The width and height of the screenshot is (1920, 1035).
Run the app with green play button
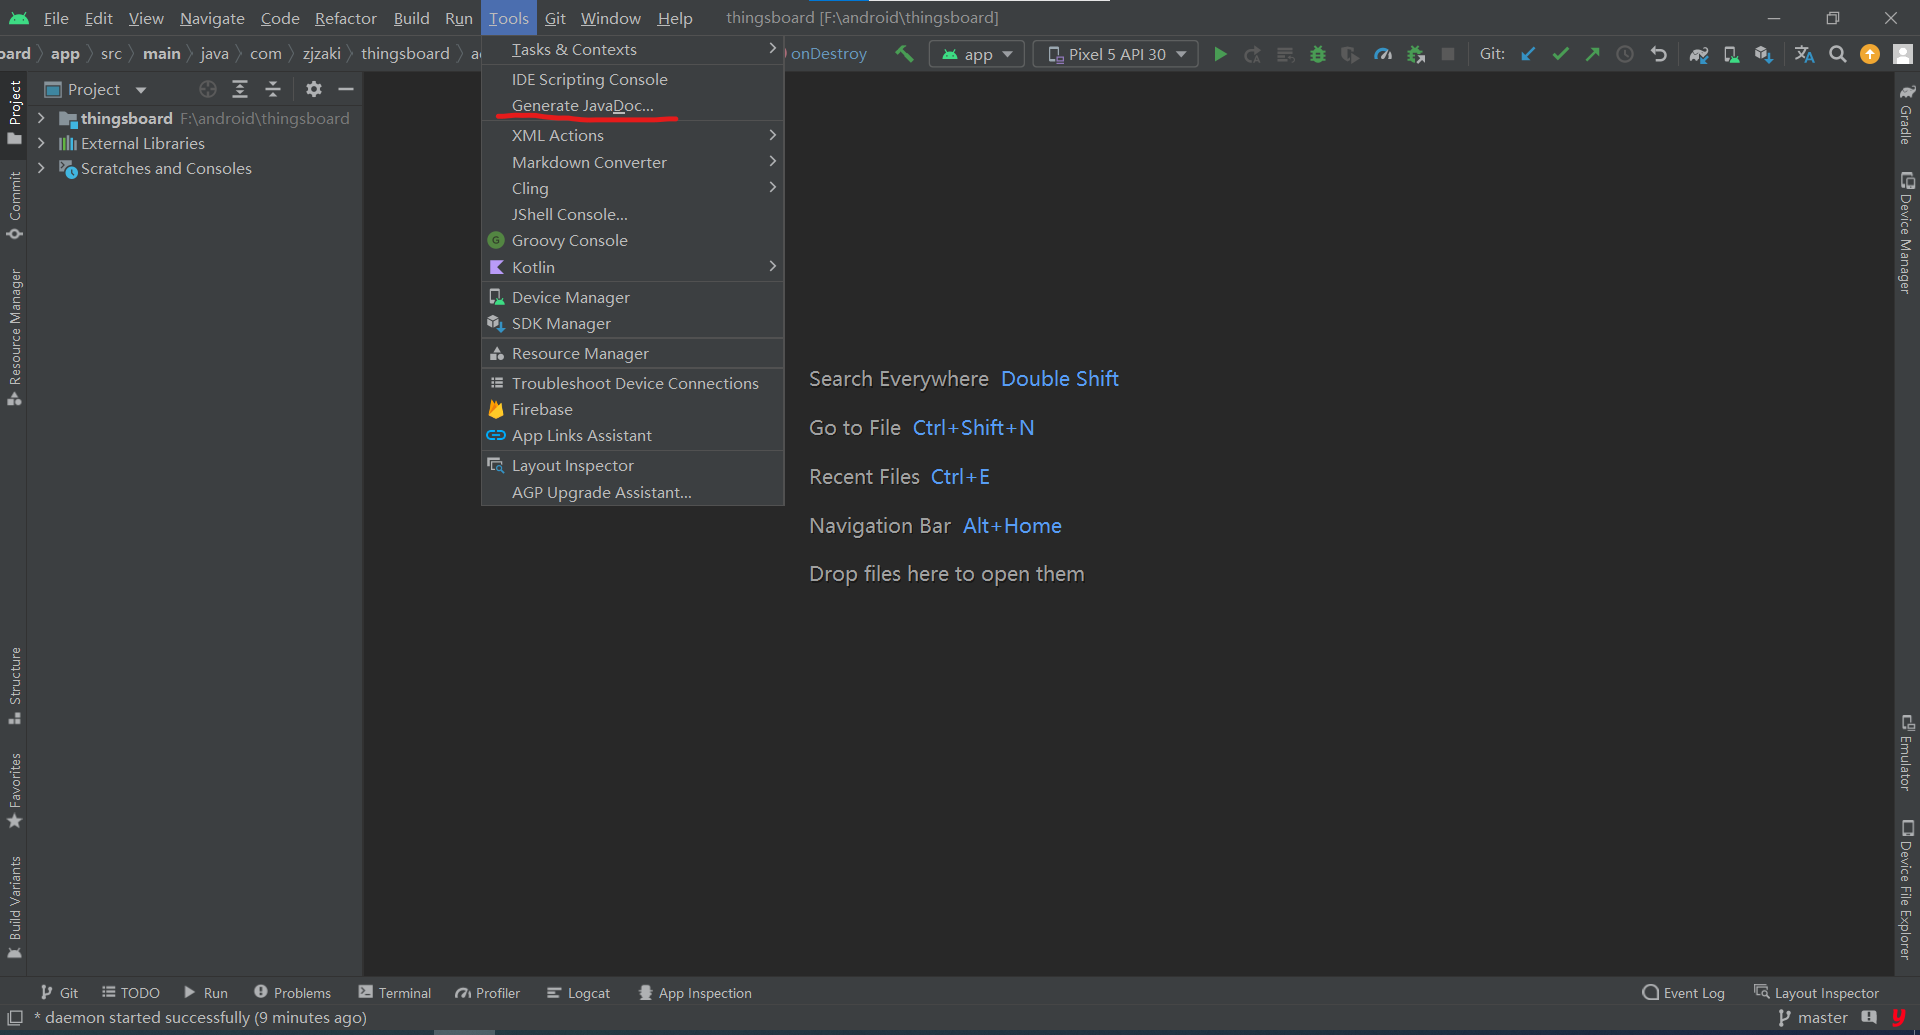tap(1220, 54)
